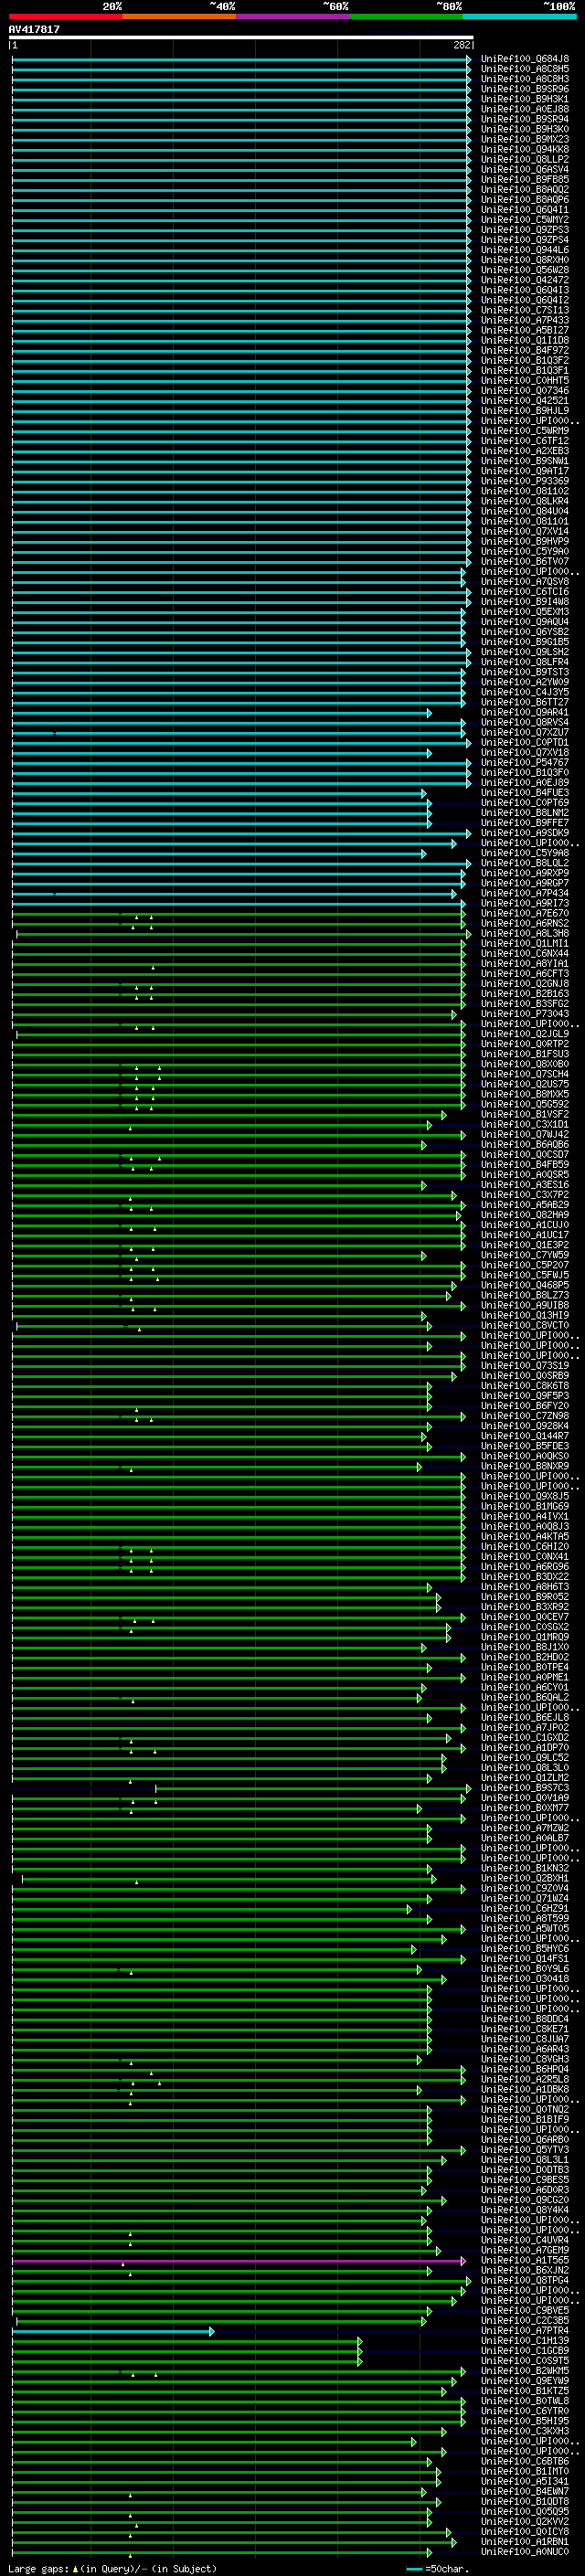Select the UniRef100_Q7XV14 label
This screenshot has width=585, height=2576.
525,531
